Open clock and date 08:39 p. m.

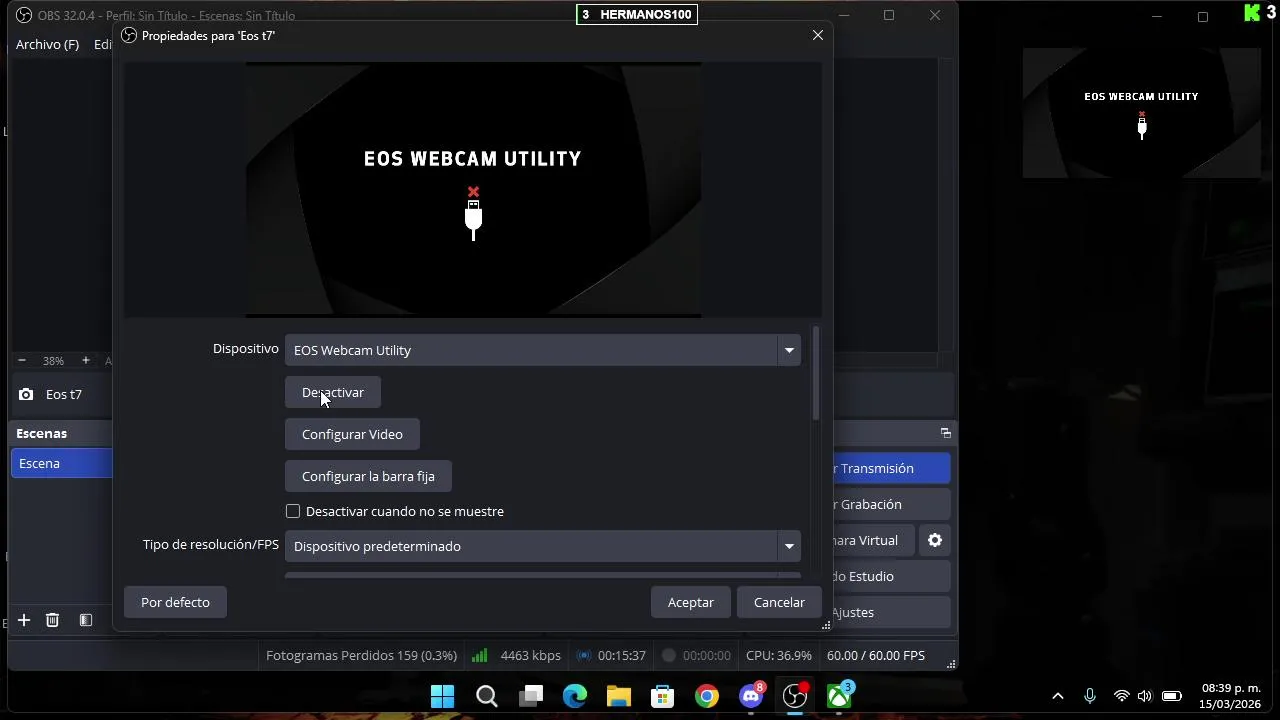coord(1230,696)
